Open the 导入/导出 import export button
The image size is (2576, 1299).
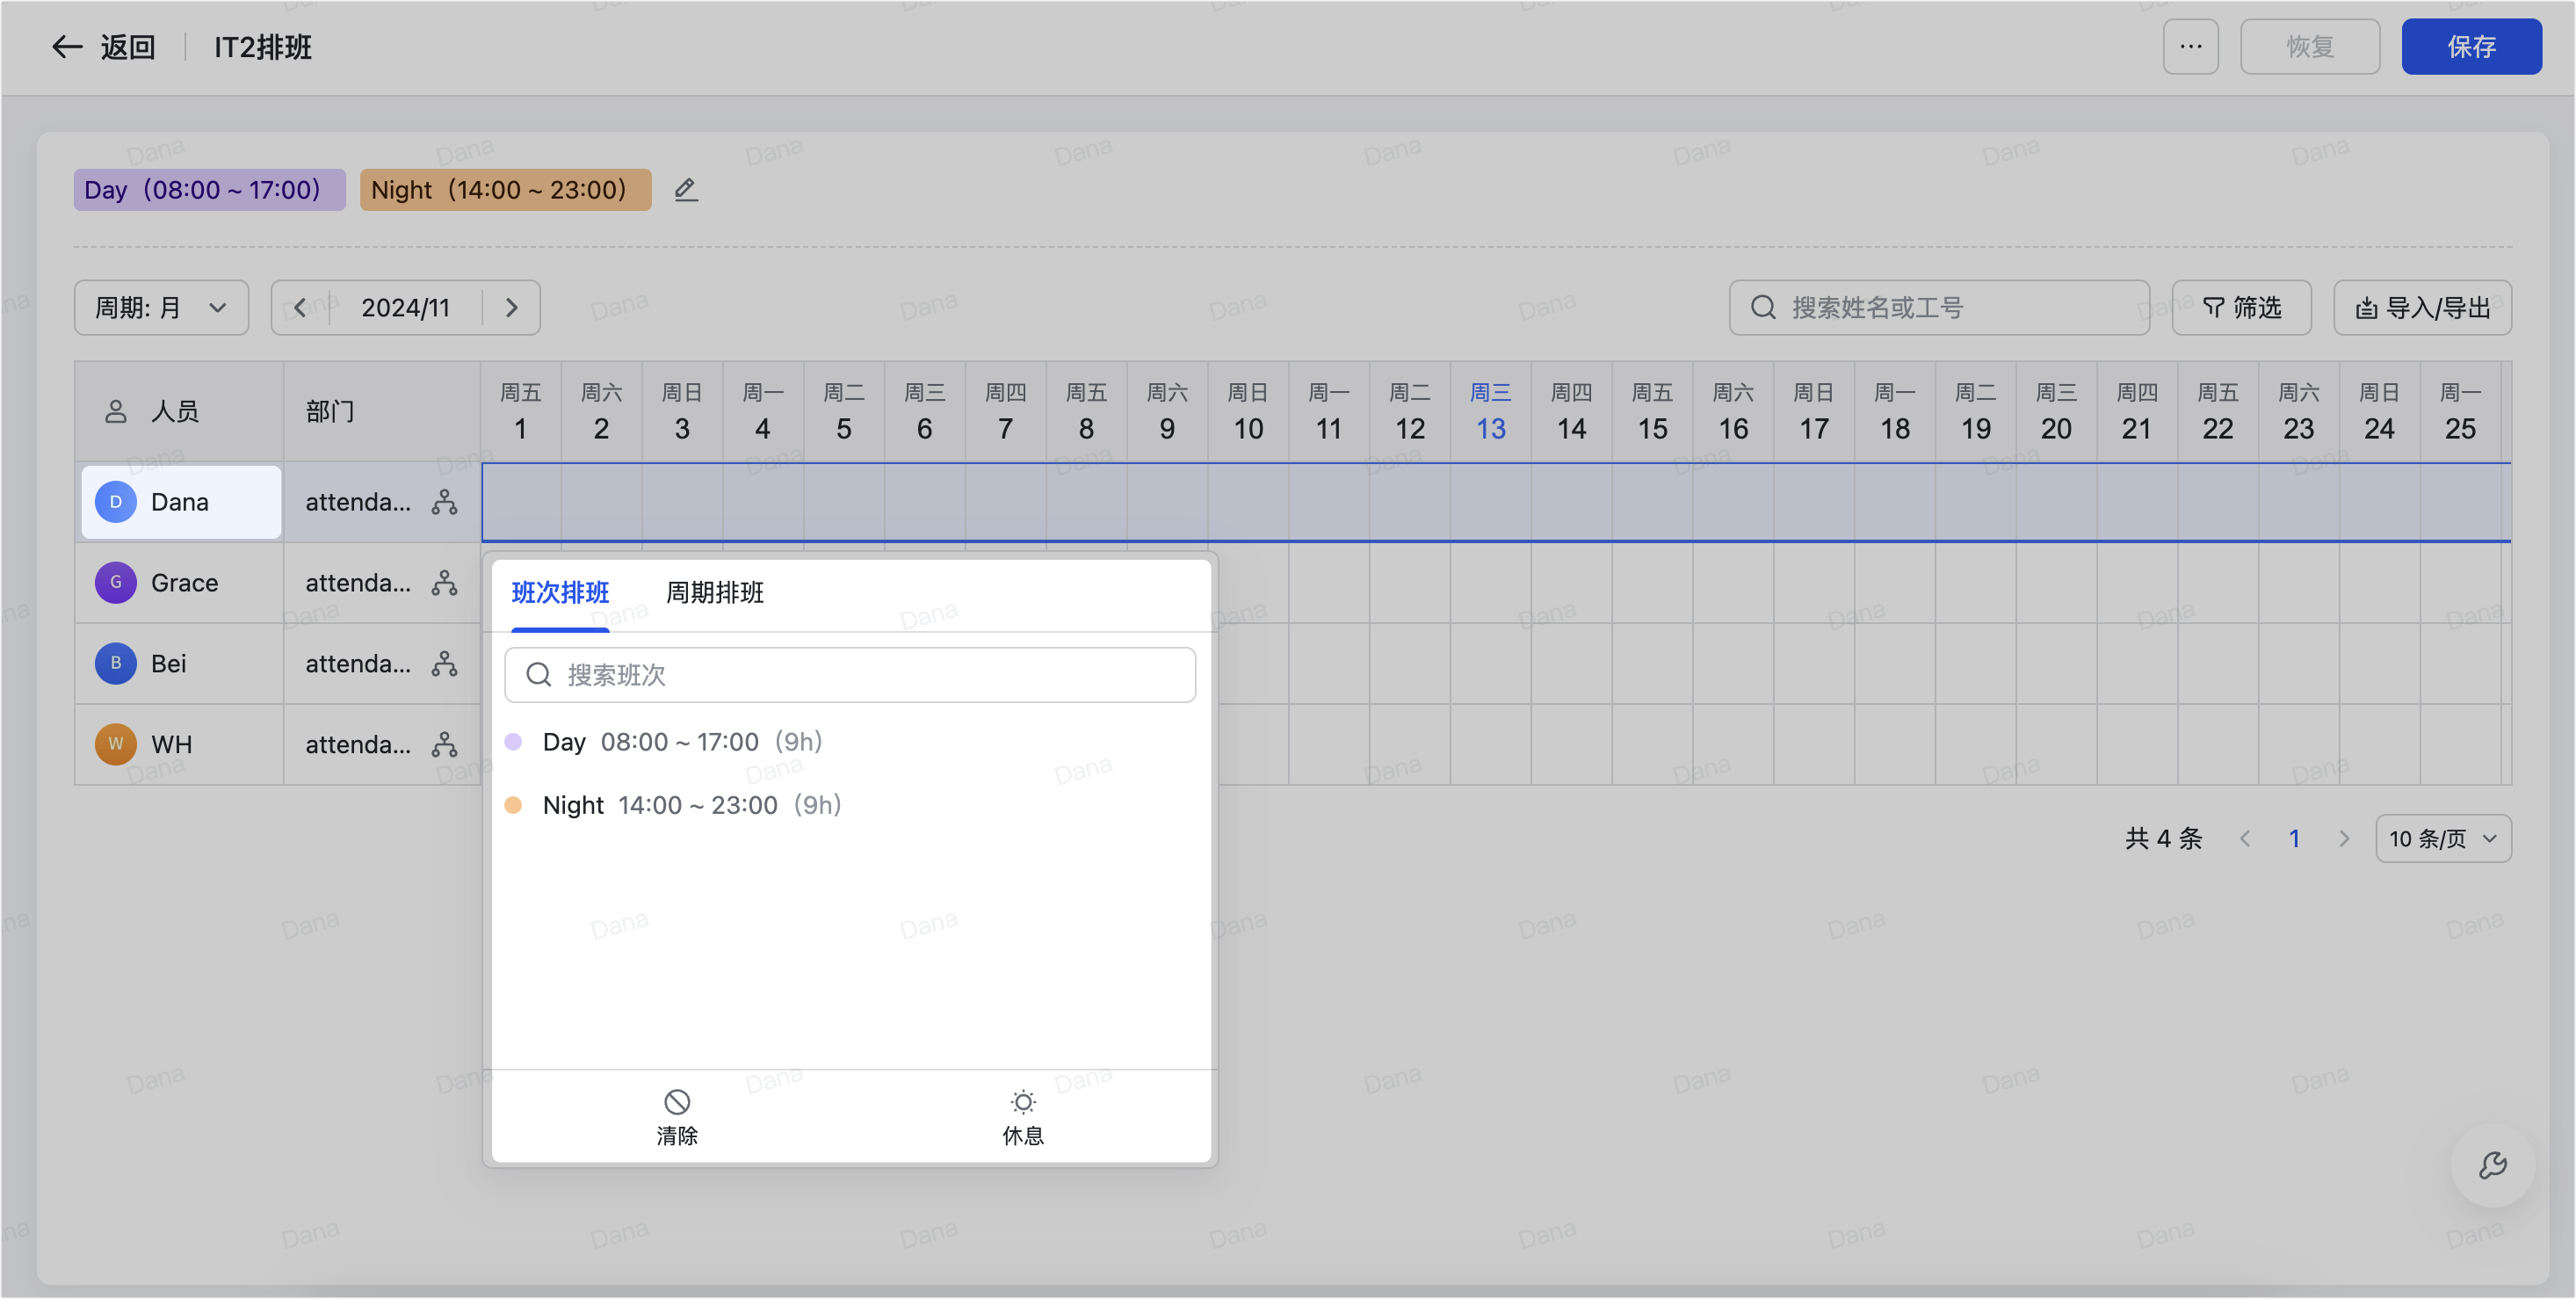point(2421,307)
